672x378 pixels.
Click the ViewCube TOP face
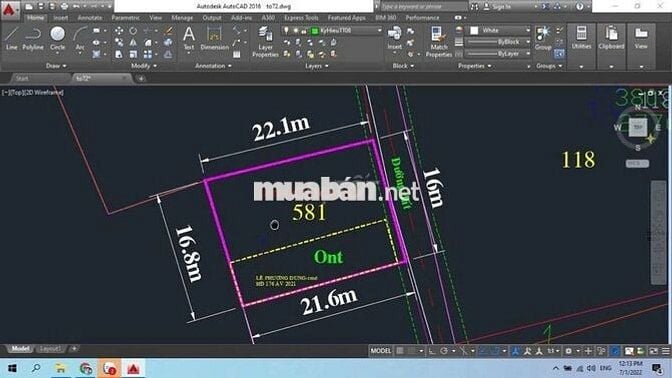638,127
